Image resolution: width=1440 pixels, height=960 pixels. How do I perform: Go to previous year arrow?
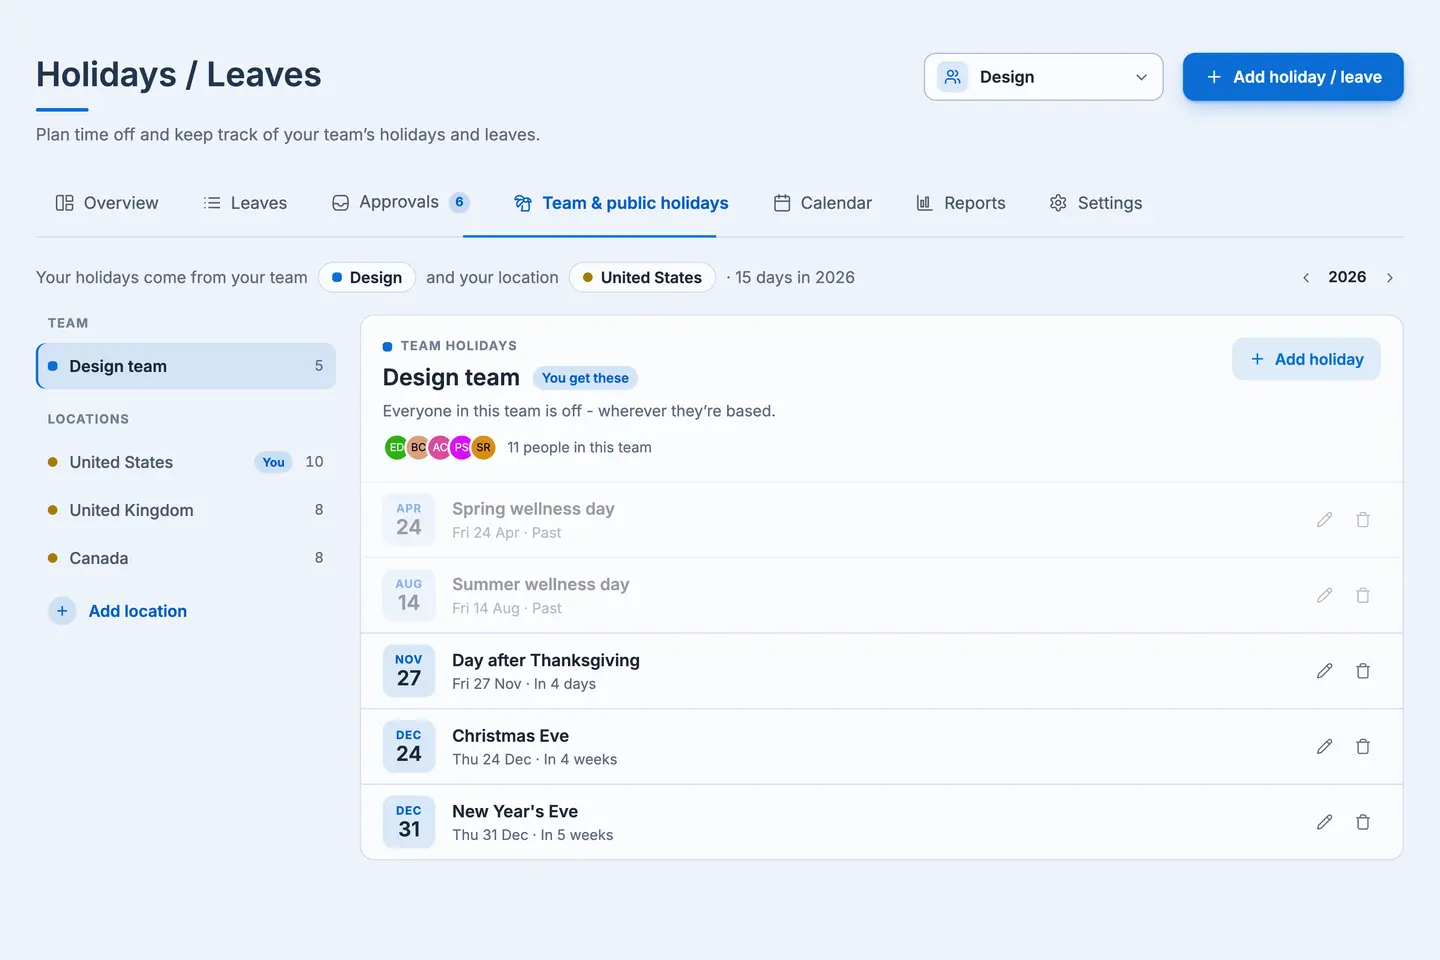click(x=1306, y=278)
